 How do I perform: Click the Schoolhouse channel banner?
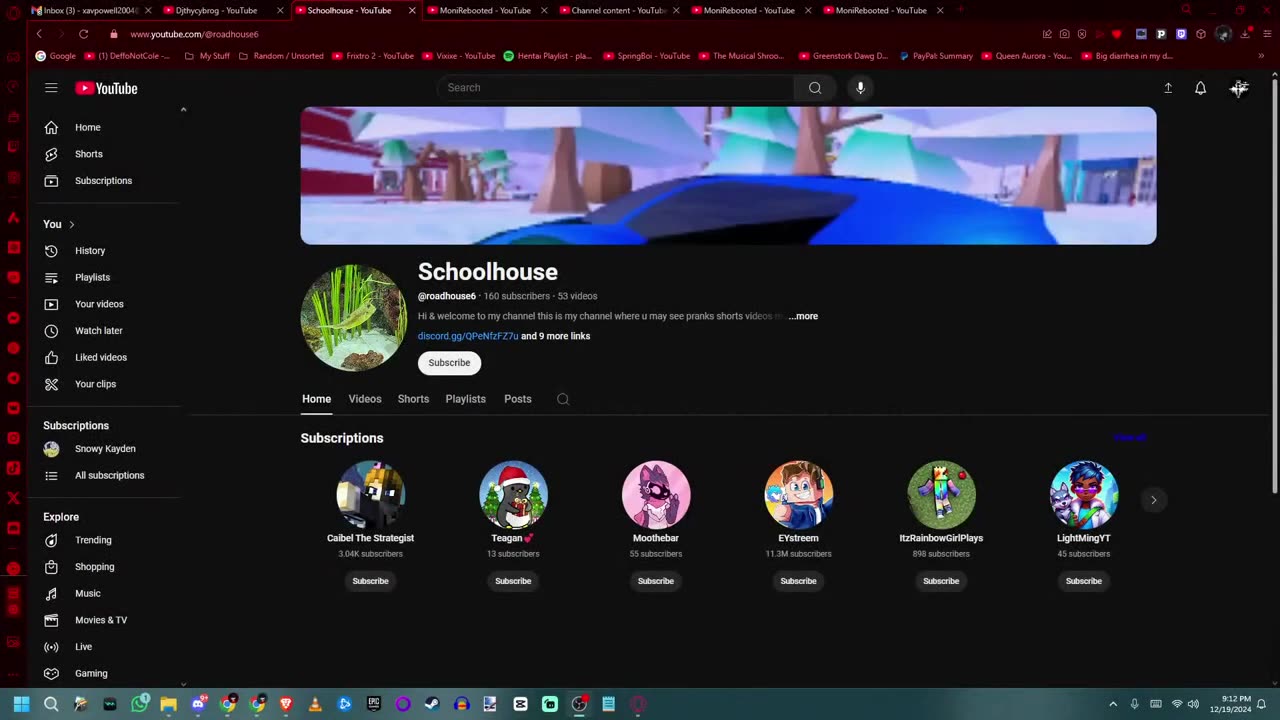tap(728, 176)
